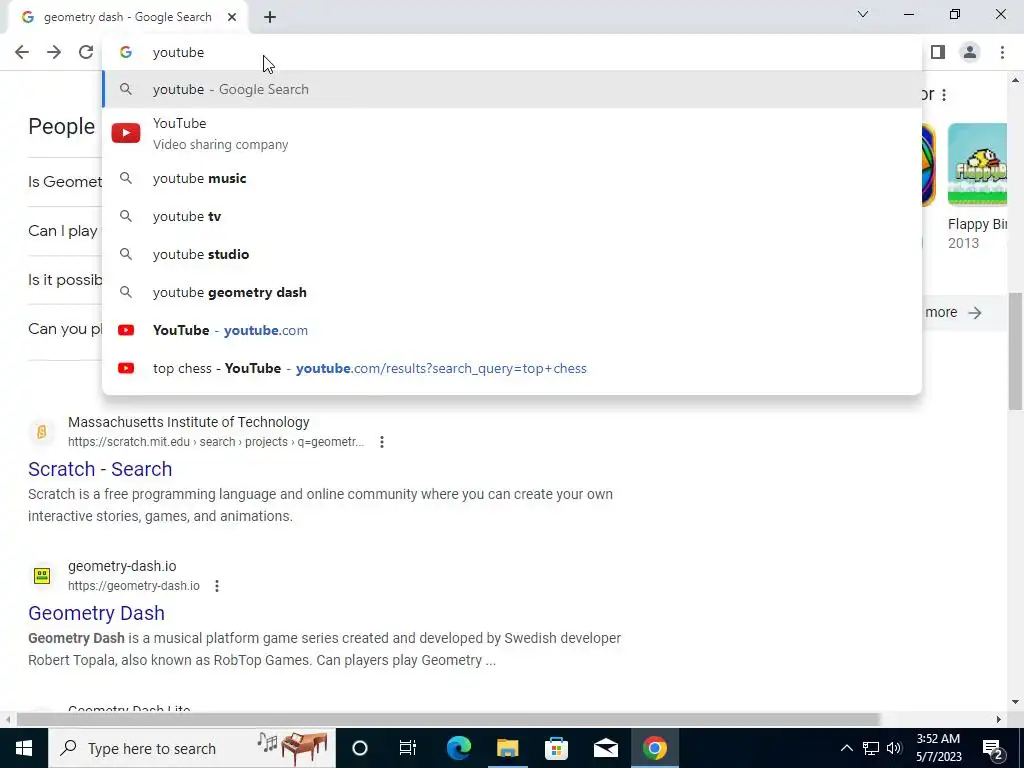Open the tab search chevron in title bar
The image size is (1024, 768).
[863, 14]
